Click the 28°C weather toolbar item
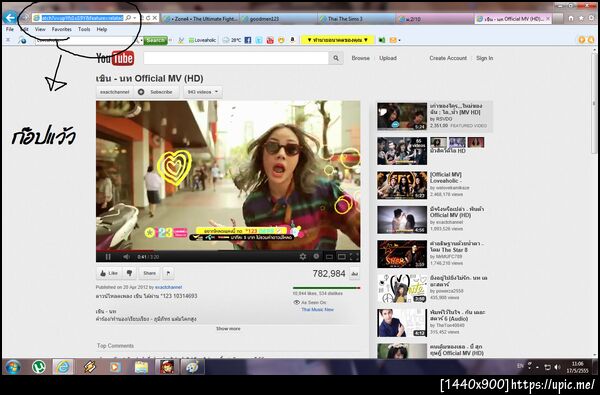The height and width of the screenshot is (395, 600). 232,40
